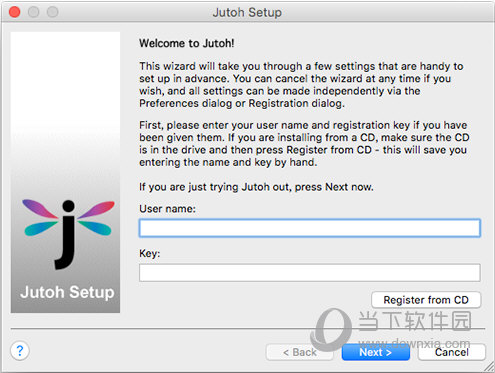
Task: Click the Register from CD button
Action: pyautogui.click(x=426, y=300)
